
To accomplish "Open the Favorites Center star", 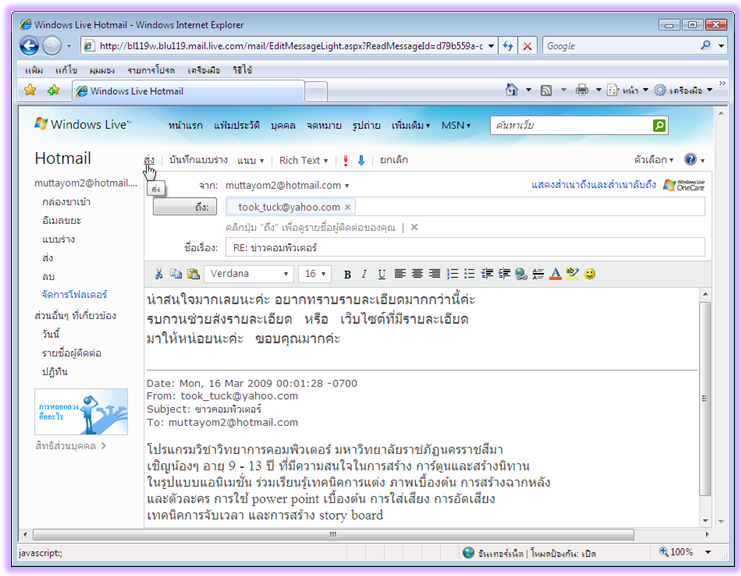I will (x=30, y=89).
